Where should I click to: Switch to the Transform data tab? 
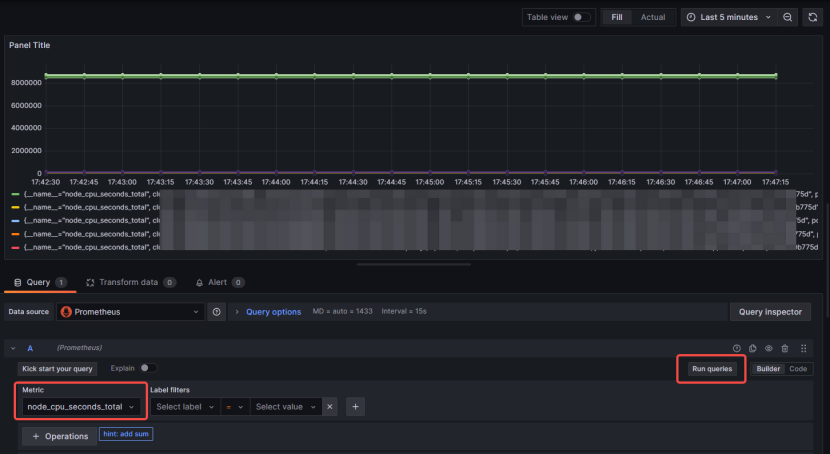(129, 283)
